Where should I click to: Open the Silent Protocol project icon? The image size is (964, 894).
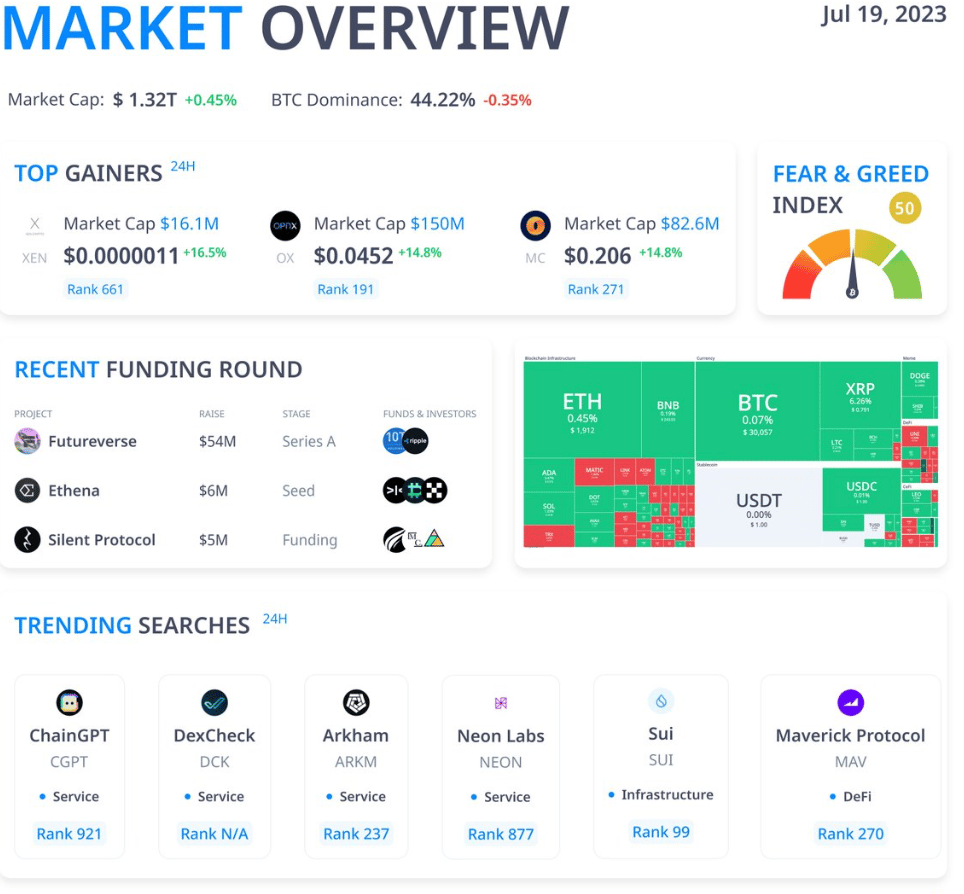pyautogui.click(x=28, y=539)
